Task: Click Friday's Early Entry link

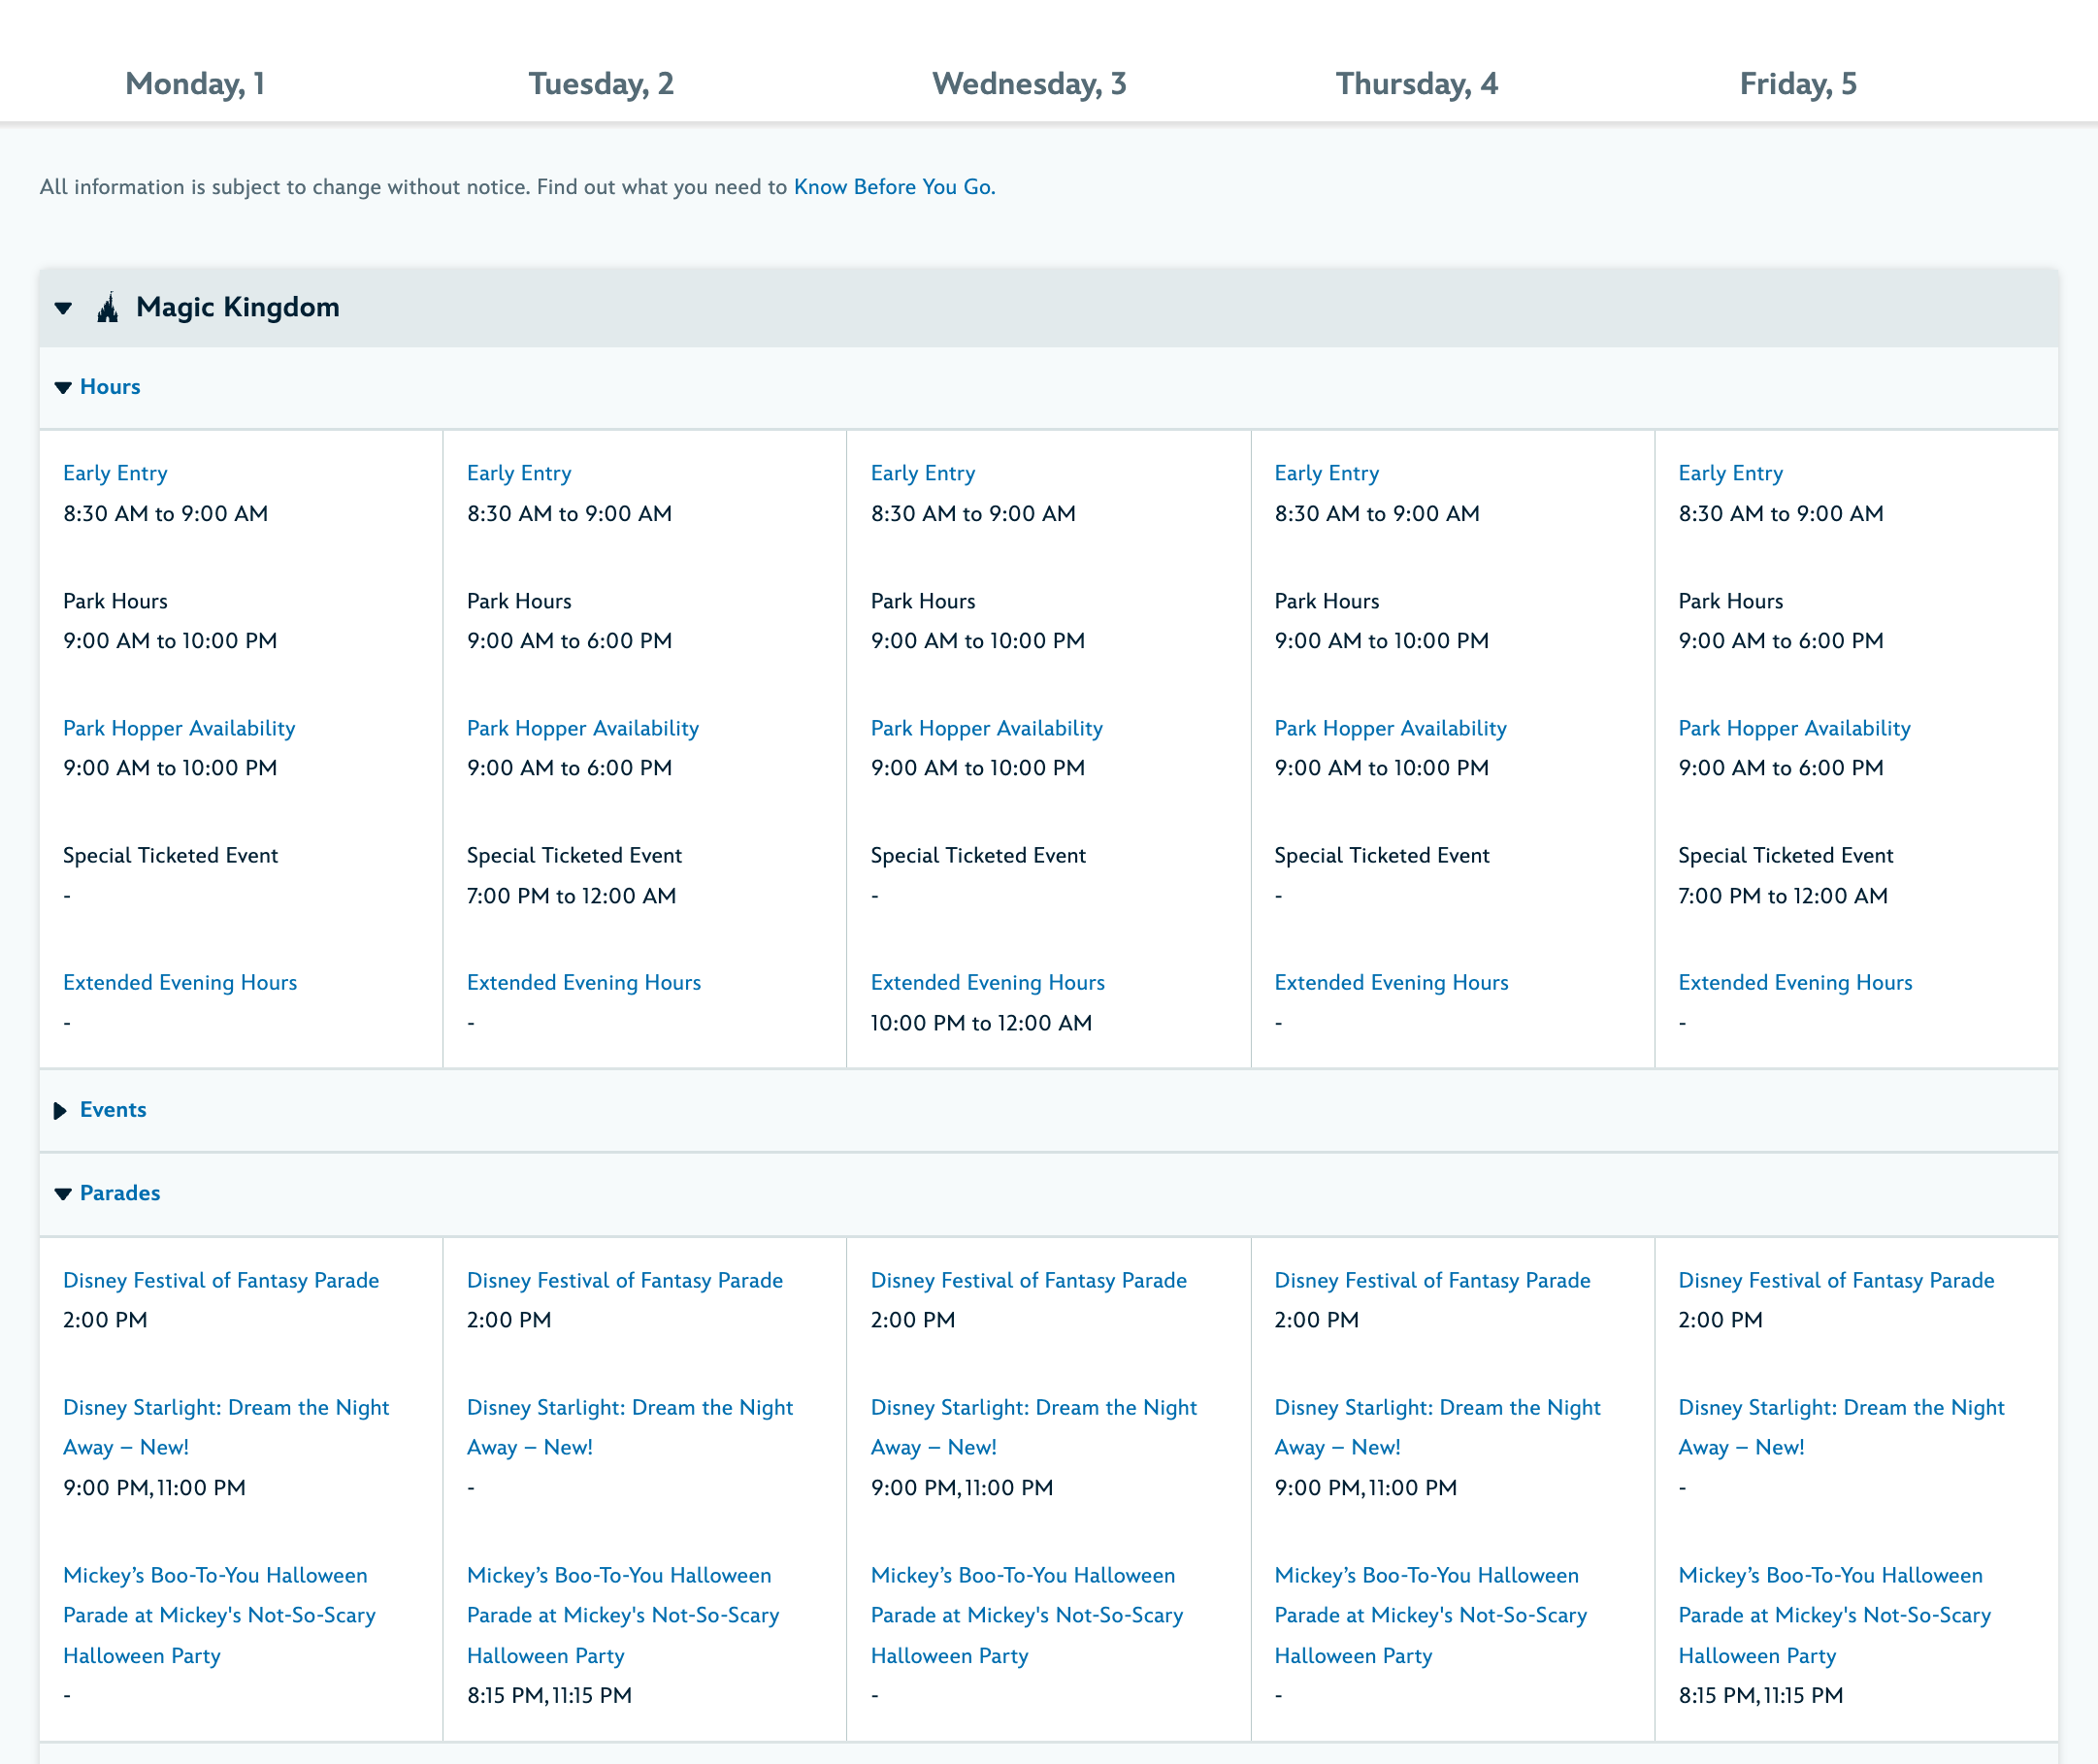Action: (x=1730, y=473)
